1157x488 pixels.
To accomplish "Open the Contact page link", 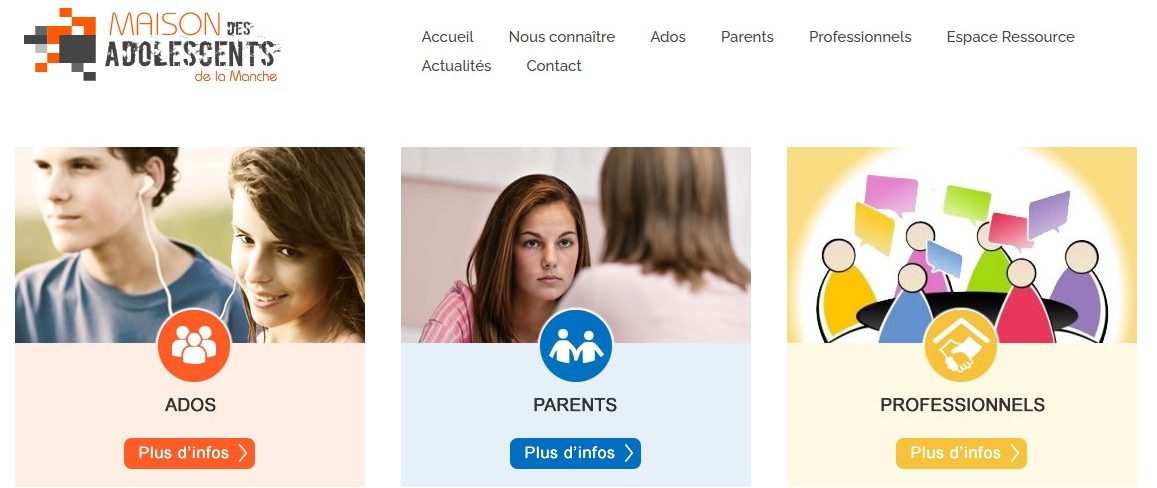I will click(553, 66).
